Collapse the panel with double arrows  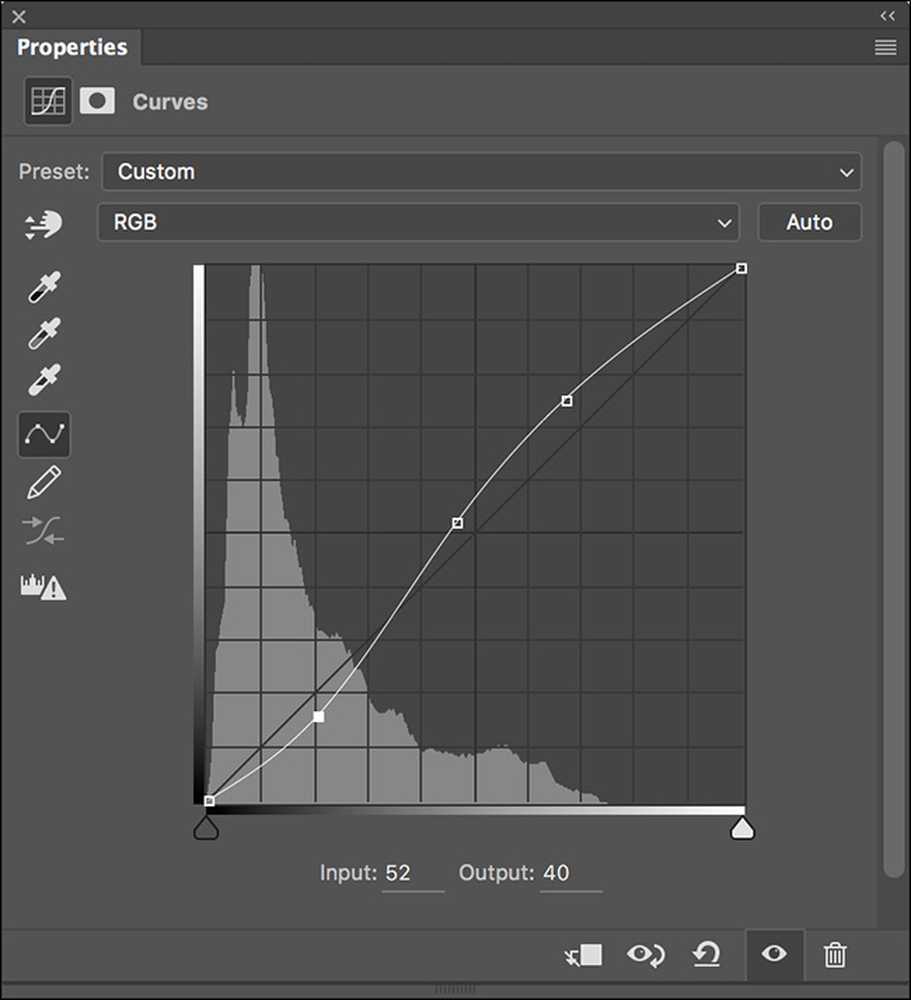click(x=887, y=16)
